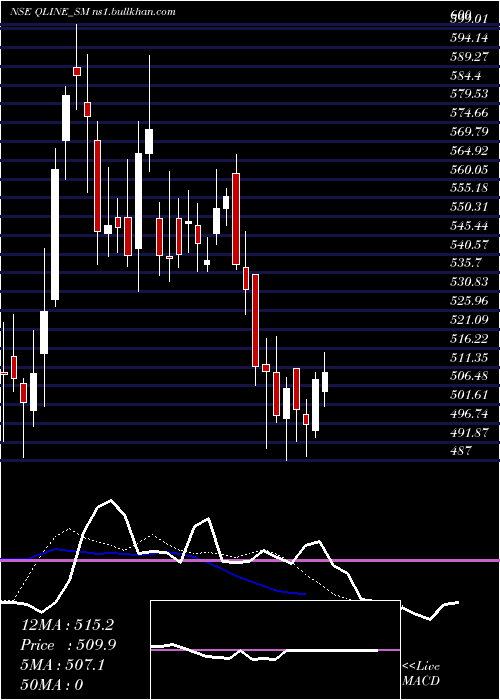Image resolution: width=500 pixels, height=700 pixels.
Task: Click the 496.74 price axis label
Action: 469,413
